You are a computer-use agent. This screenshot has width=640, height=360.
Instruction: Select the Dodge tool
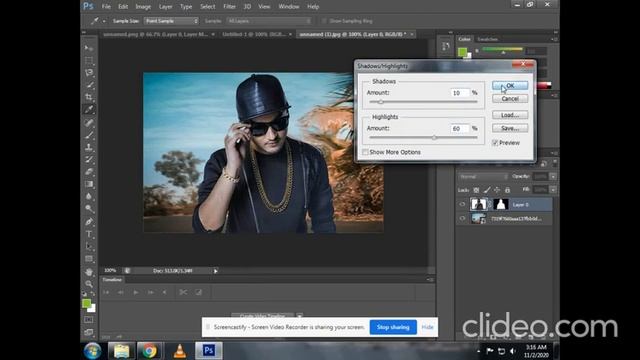tap(89, 209)
